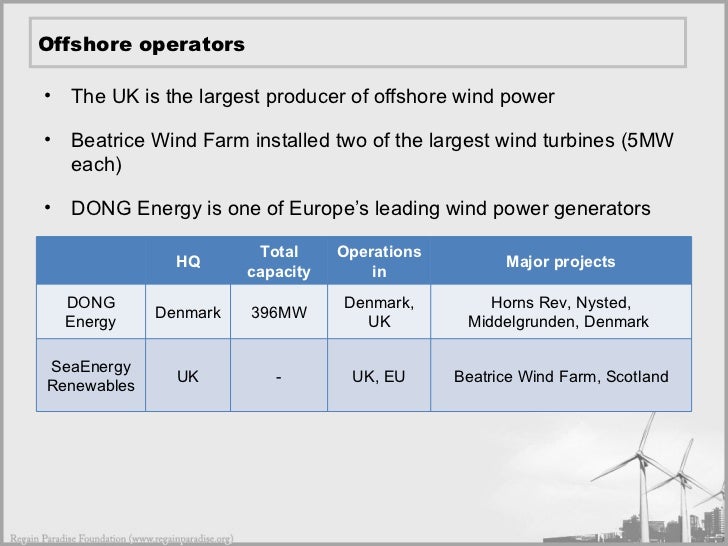Select bullet 'The UK is the largest producer'
The height and width of the screenshot is (546, 728).
[x=312, y=97]
